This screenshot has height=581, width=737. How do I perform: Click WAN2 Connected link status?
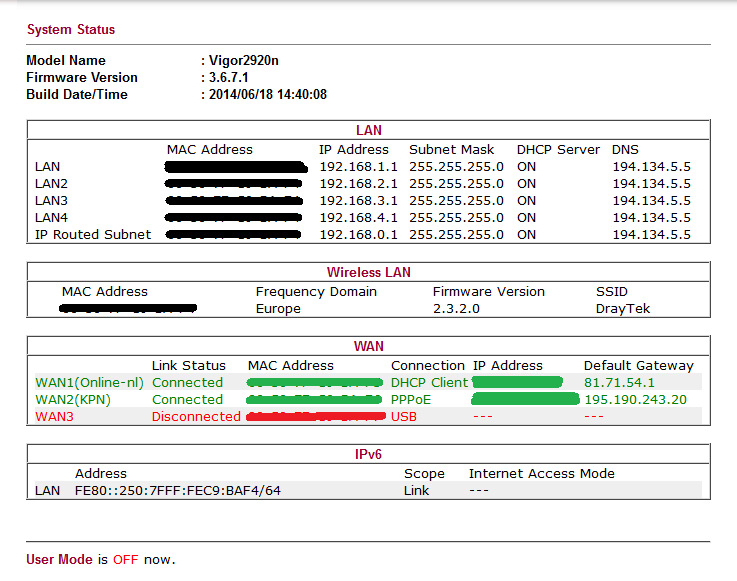187,400
